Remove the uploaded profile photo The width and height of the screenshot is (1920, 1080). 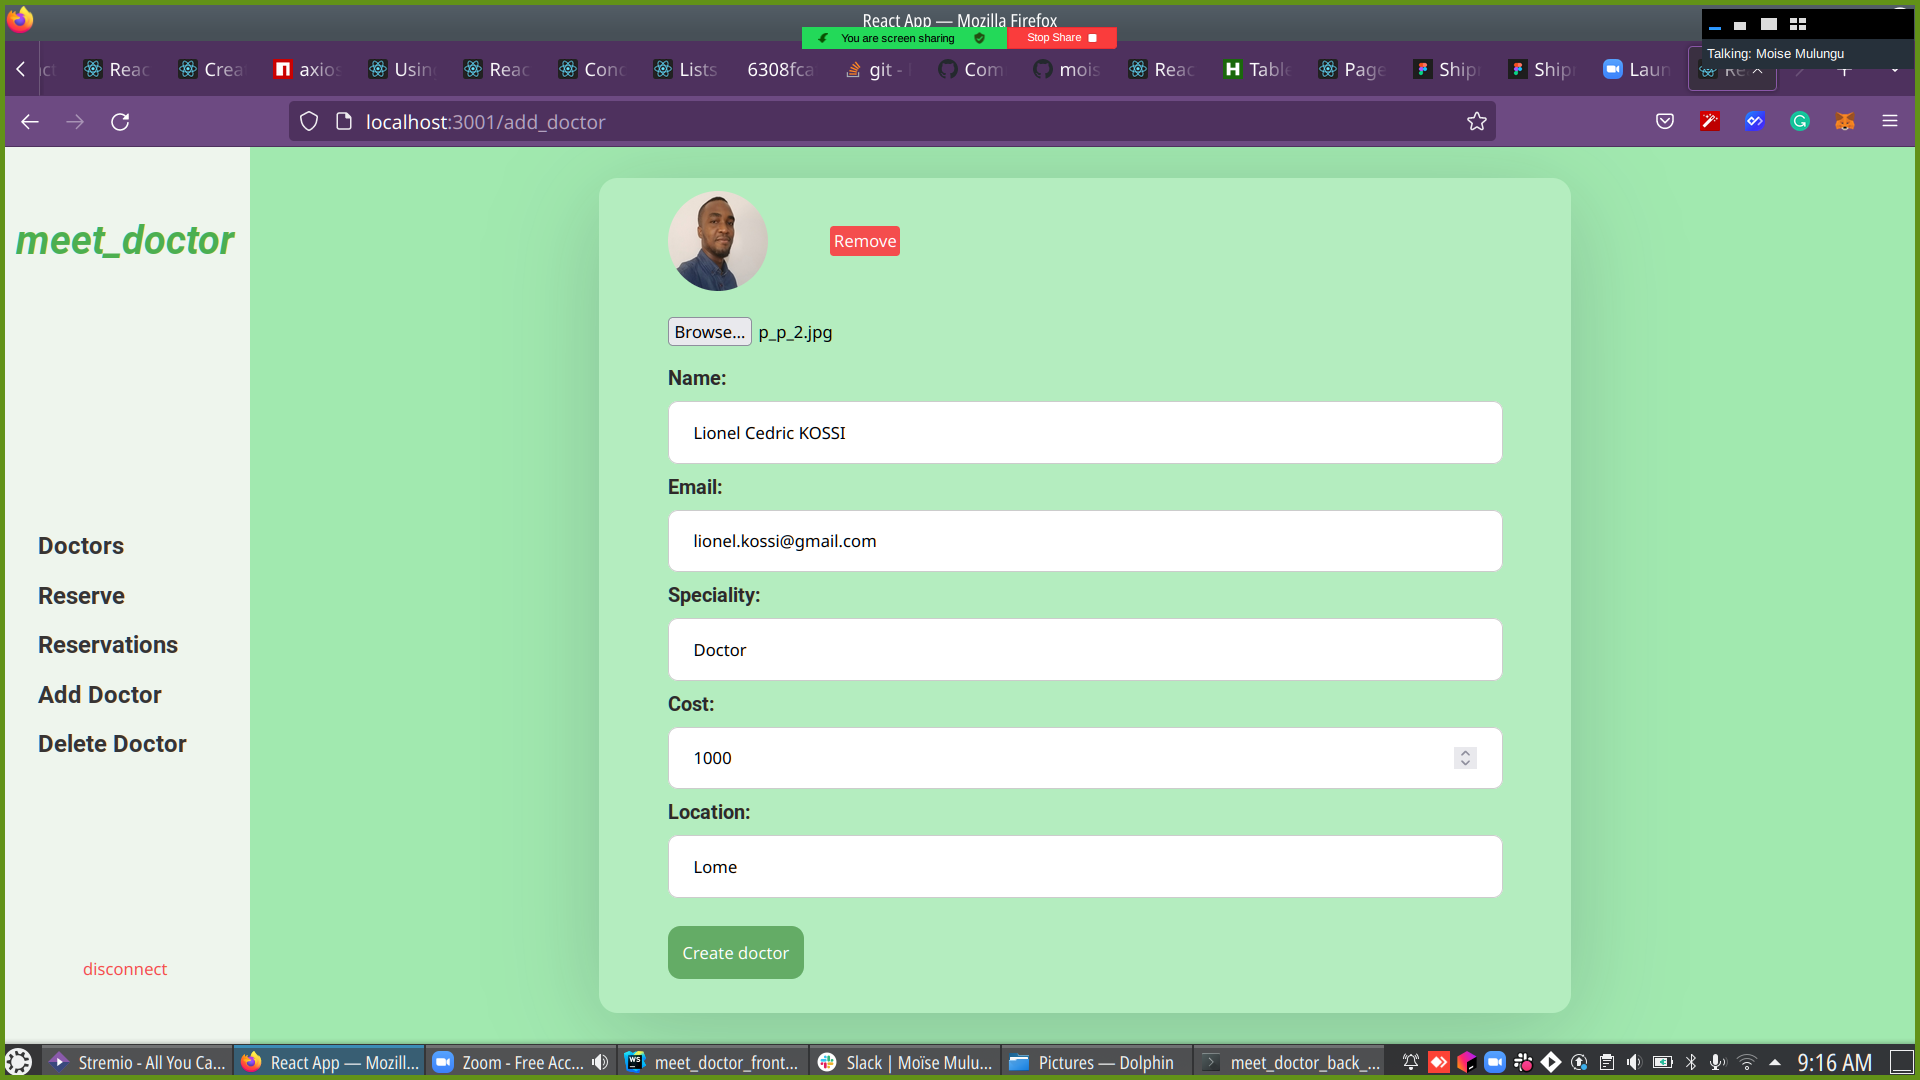(864, 241)
